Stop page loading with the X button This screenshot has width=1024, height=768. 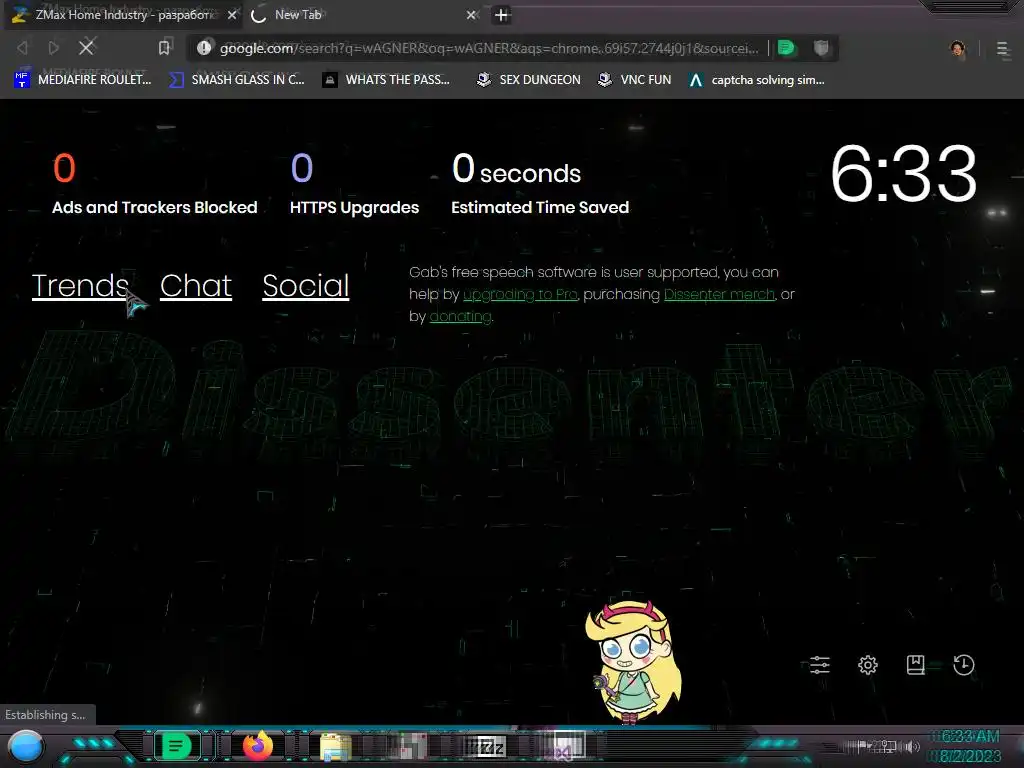coord(86,46)
